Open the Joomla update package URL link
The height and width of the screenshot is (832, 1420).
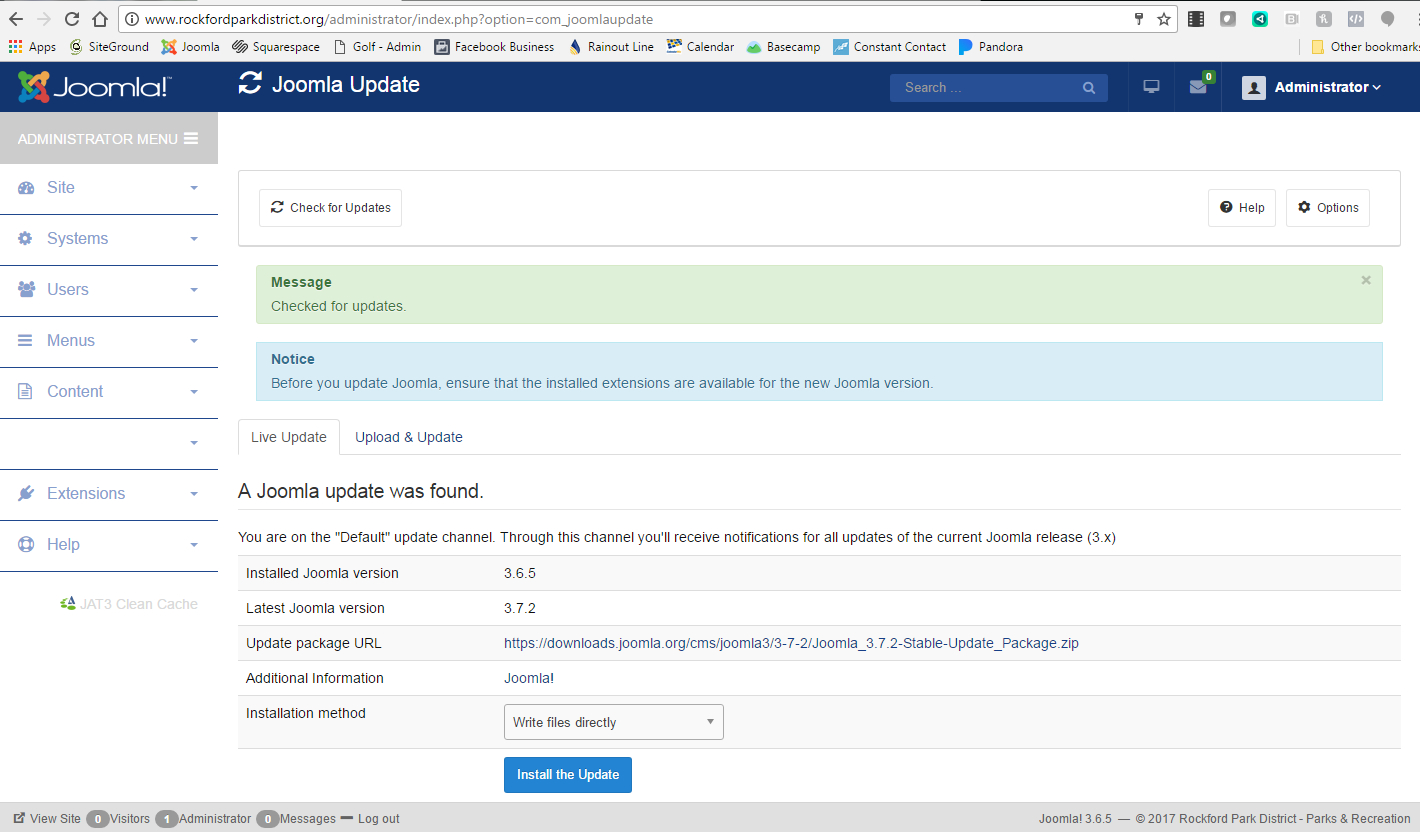point(791,643)
